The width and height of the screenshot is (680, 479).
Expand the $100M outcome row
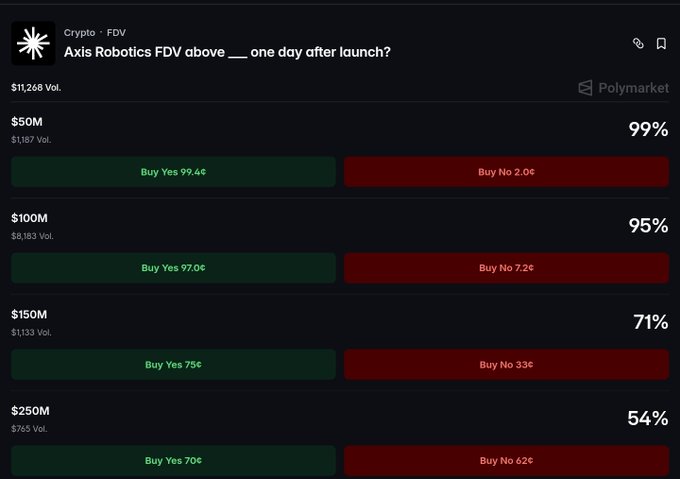click(x=340, y=226)
